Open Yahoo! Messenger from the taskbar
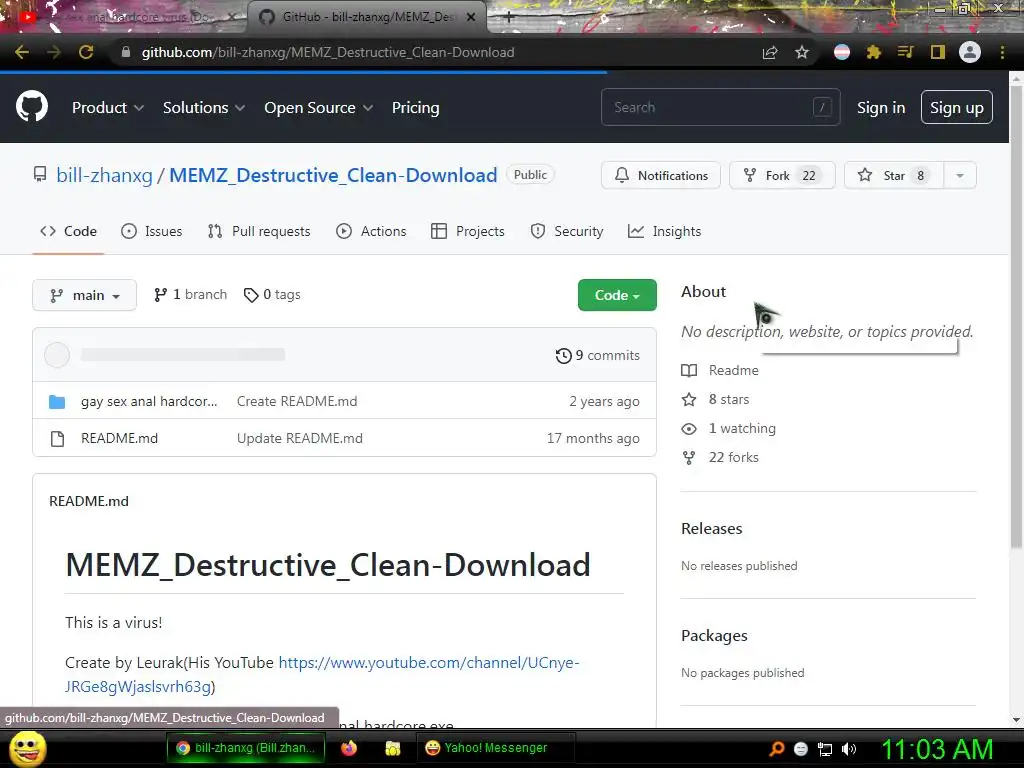The height and width of the screenshot is (768, 1024). point(495,748)
